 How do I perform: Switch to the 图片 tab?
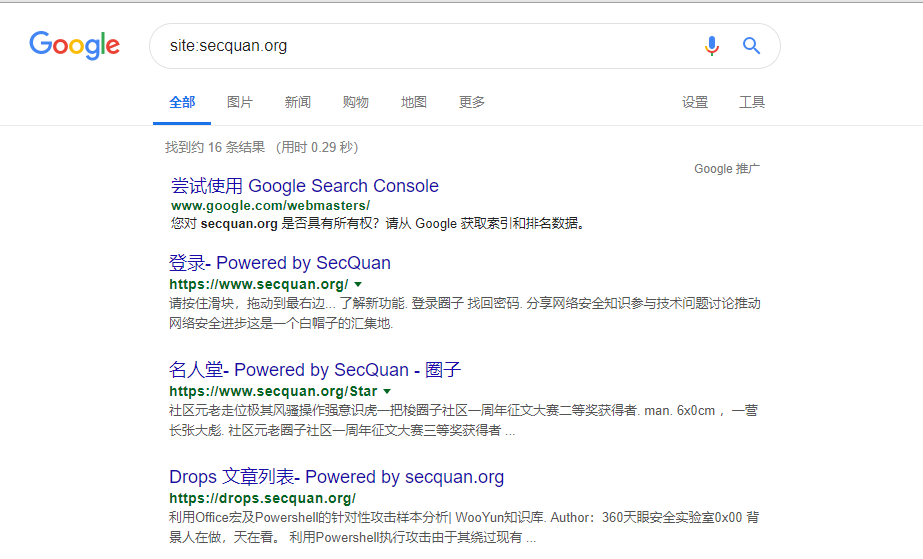(240, 102)
